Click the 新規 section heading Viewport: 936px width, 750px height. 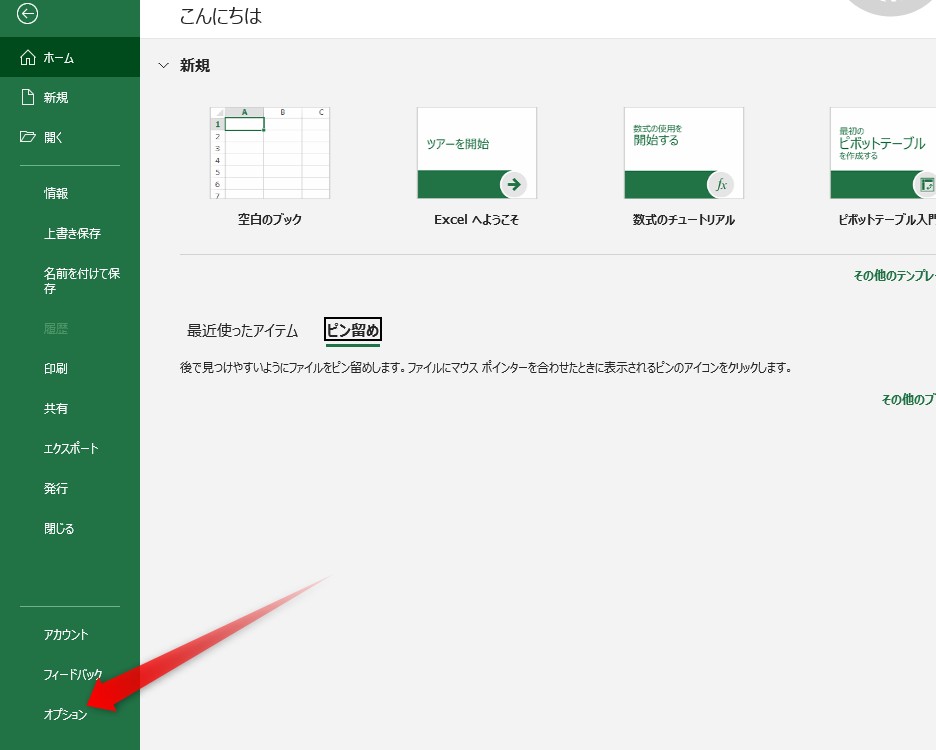(195, 65)
